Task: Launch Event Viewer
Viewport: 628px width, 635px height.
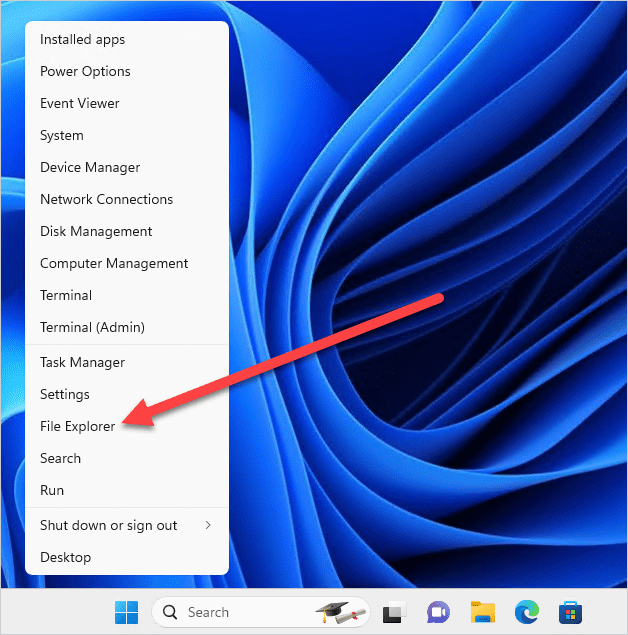Action: coord(127,103)
